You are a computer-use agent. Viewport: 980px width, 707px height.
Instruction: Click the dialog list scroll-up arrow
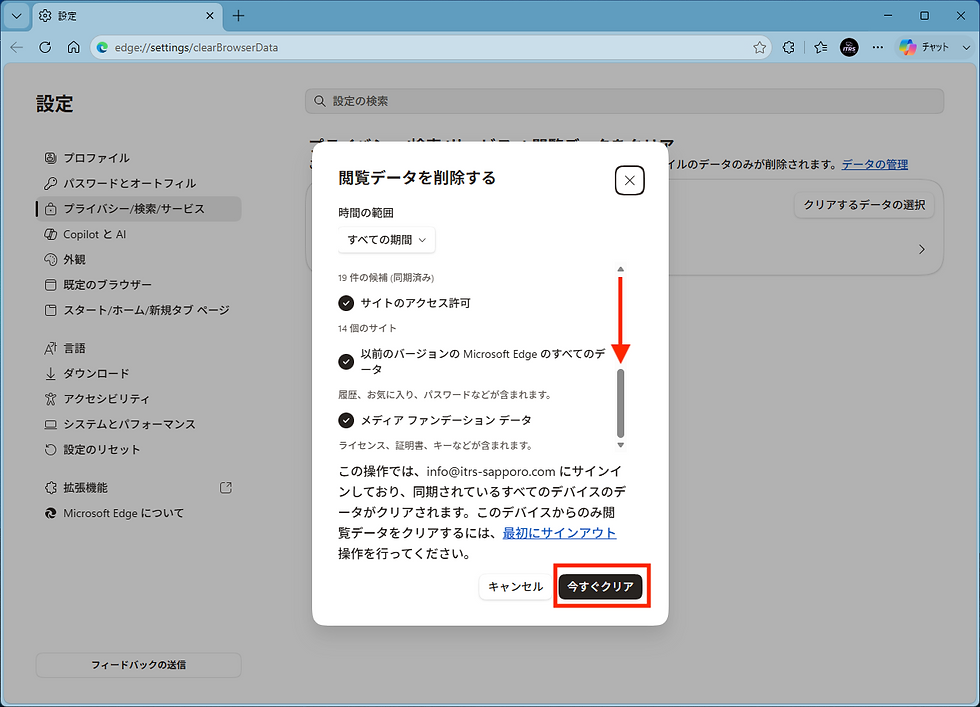coord(621,269)
